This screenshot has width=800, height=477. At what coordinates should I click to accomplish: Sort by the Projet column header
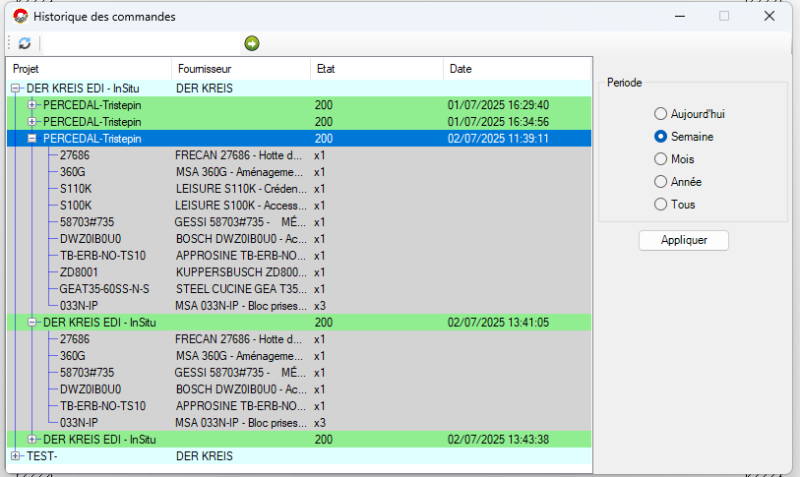tap(89, 69)
